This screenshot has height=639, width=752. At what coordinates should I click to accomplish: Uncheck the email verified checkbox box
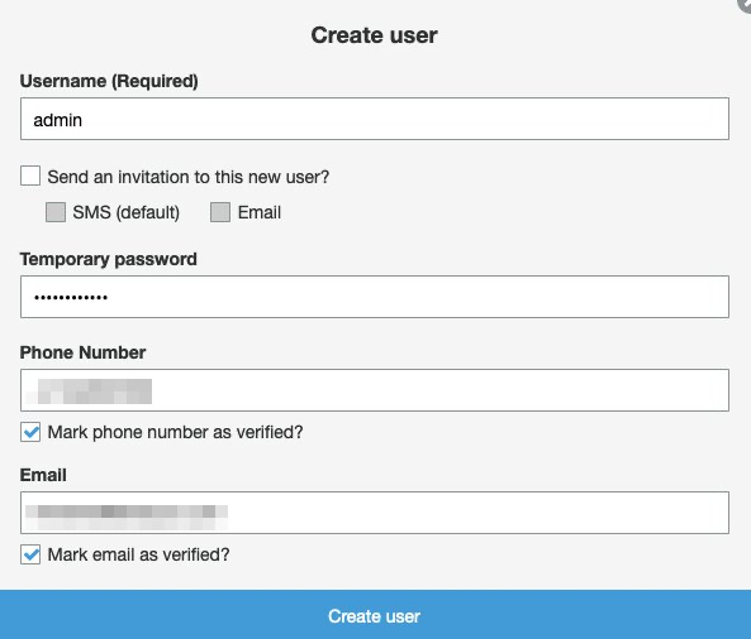pos(30,554)
